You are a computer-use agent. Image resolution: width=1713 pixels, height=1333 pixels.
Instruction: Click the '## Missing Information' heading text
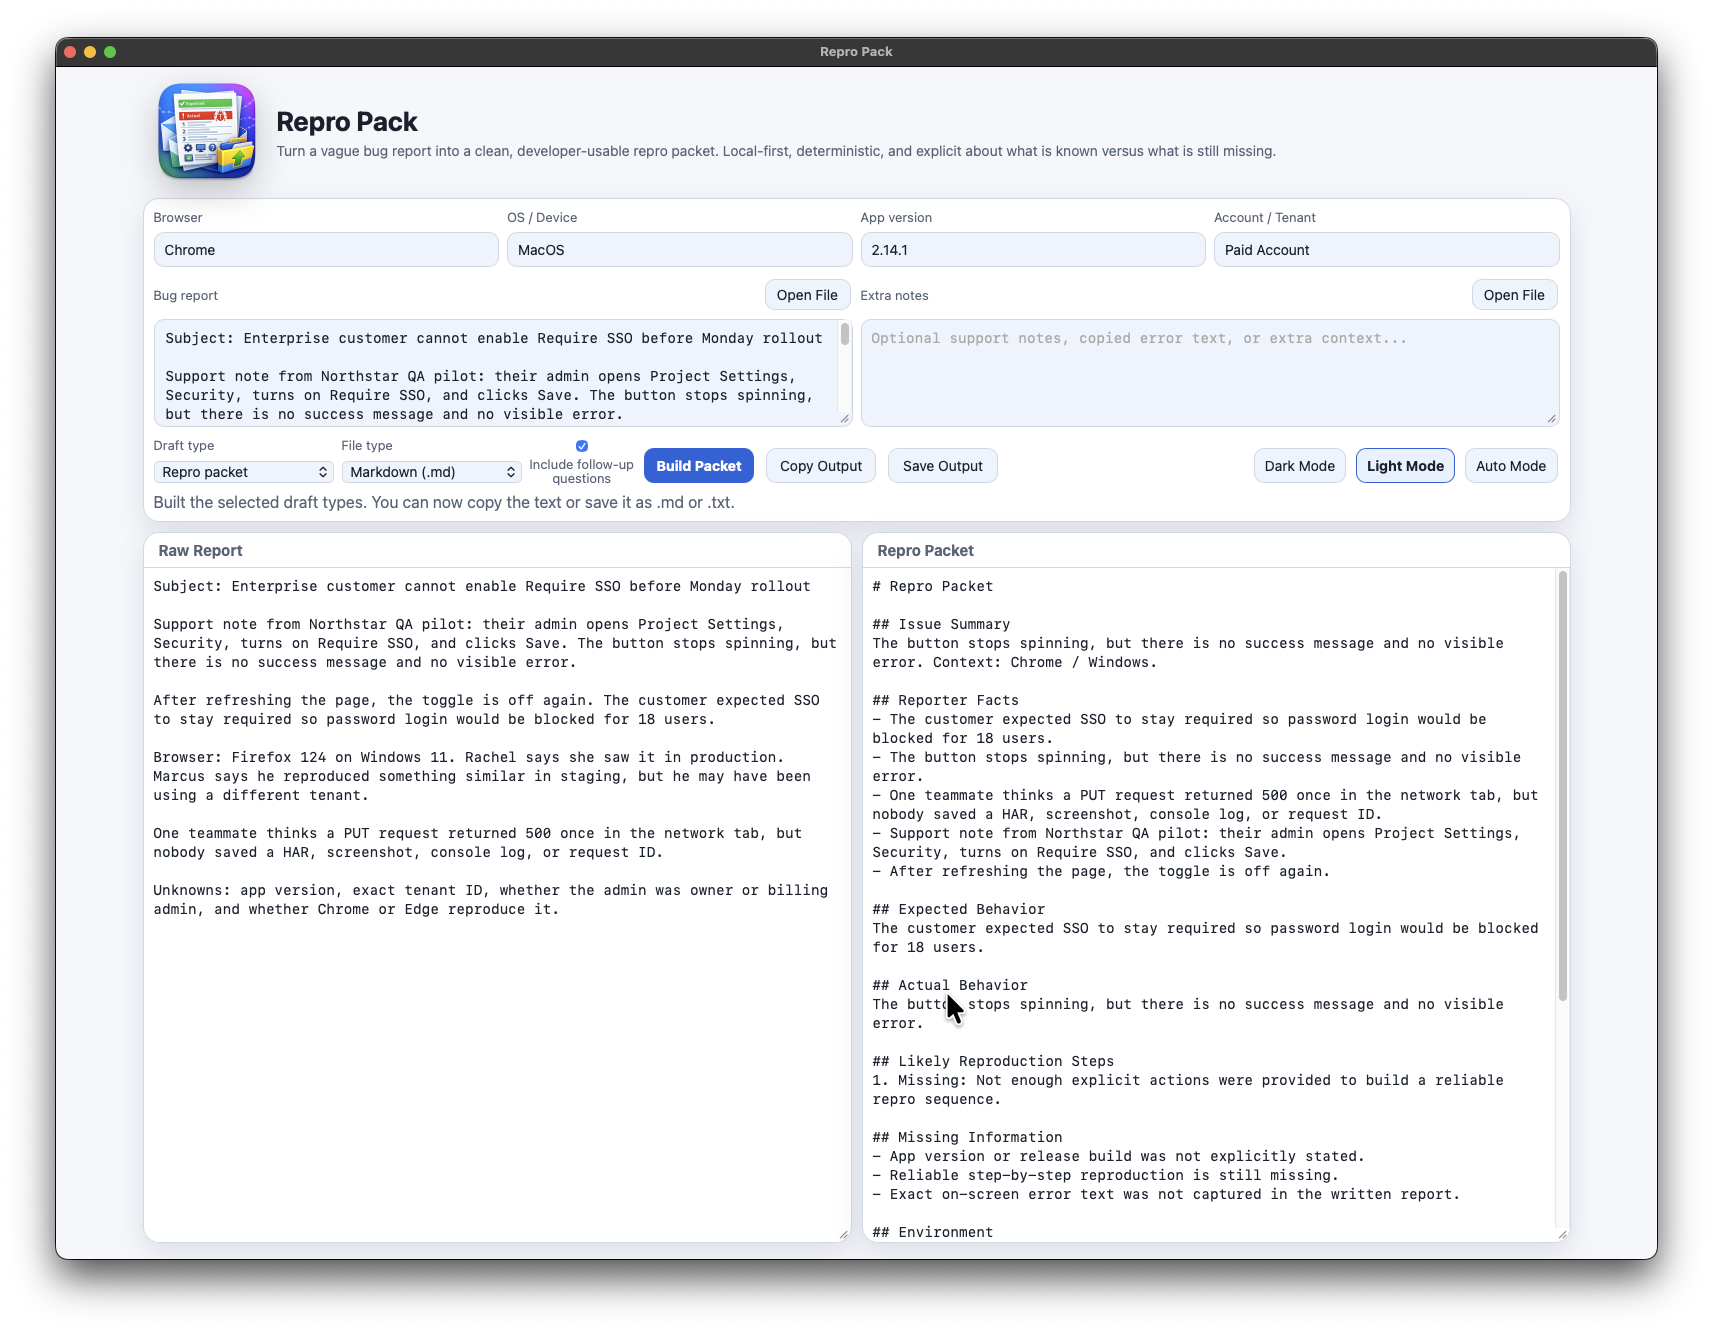click(967, 1137)
